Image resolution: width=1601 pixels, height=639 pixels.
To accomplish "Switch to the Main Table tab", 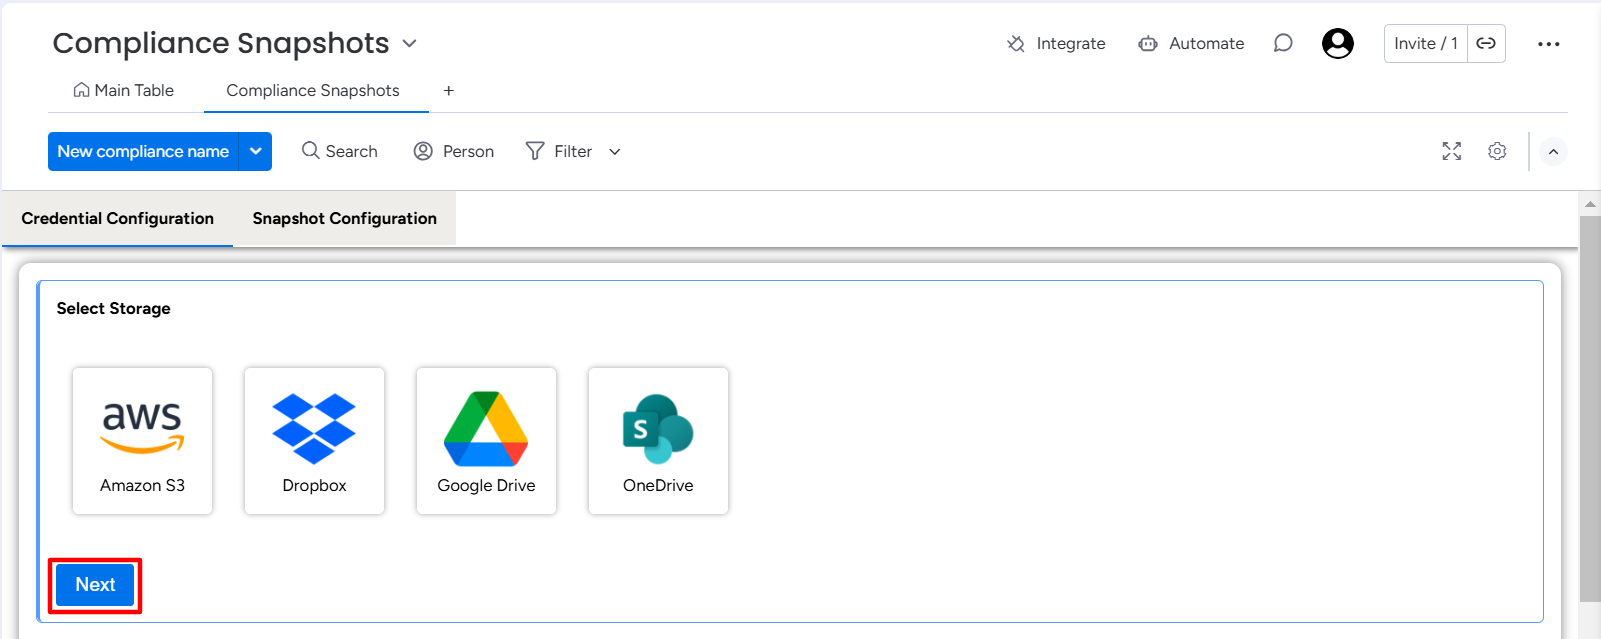I will pyautogui.click(x=124, y=90).
